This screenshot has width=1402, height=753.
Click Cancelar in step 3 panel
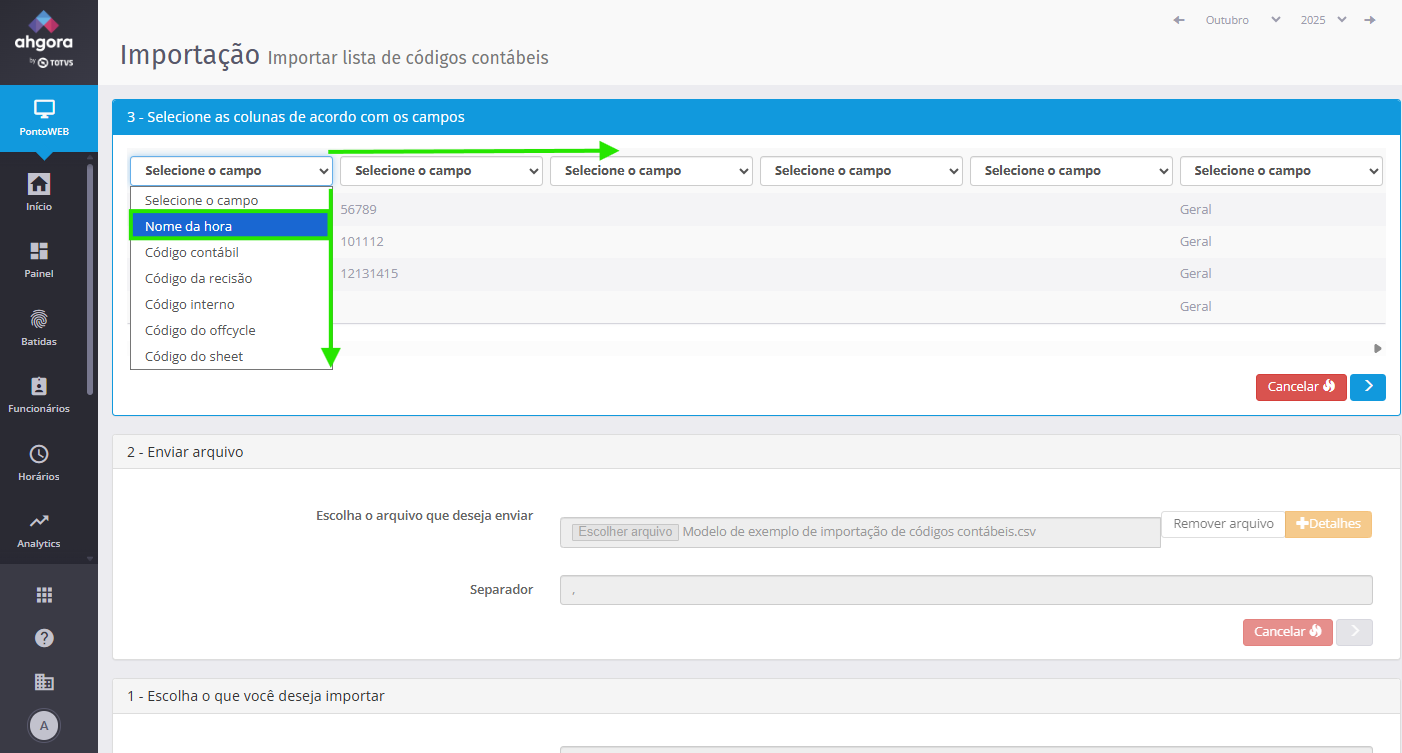tap(1301, 387)
